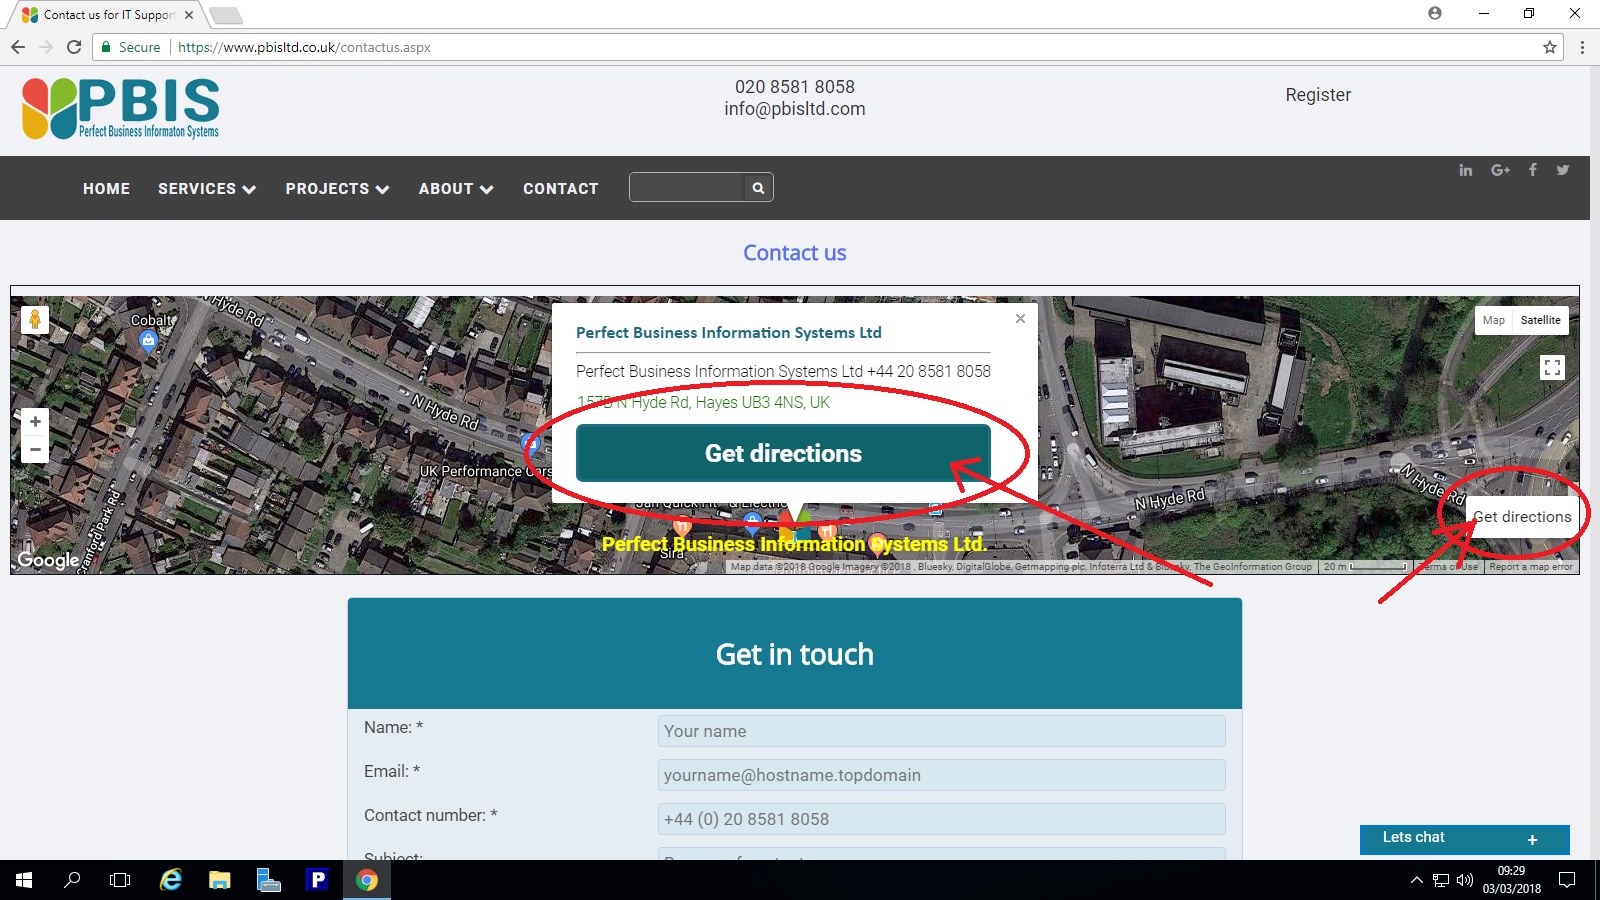Screen dimensions: 1600x900
Task: Click the search magnifier button in navbar
Action: pyautogui.click(x=758, y=187)
